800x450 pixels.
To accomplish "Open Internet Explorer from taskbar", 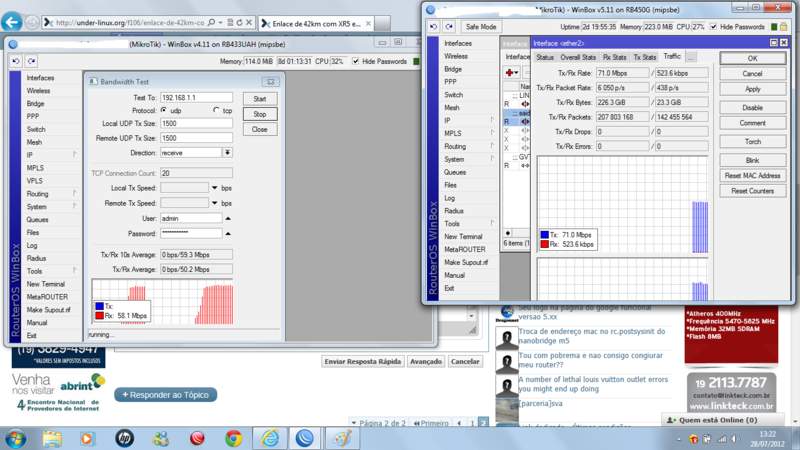I will tap(270, 438).
